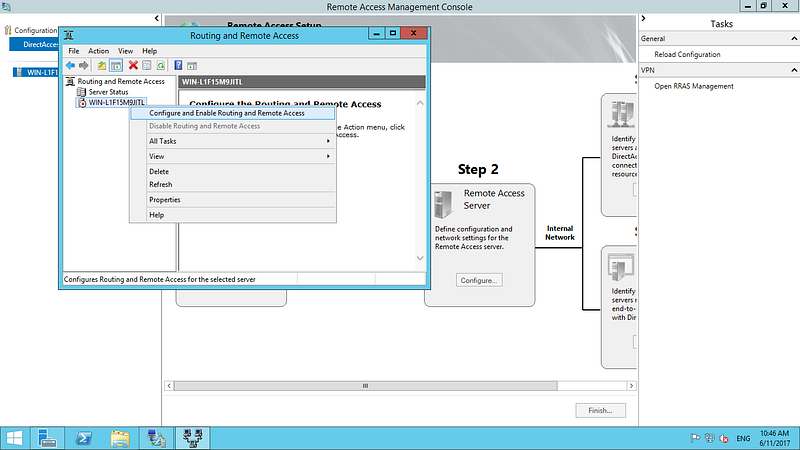Go back with the blue Back arrow
The height and width of the screenshot is (450, 800).
click(x=70, y=65)
